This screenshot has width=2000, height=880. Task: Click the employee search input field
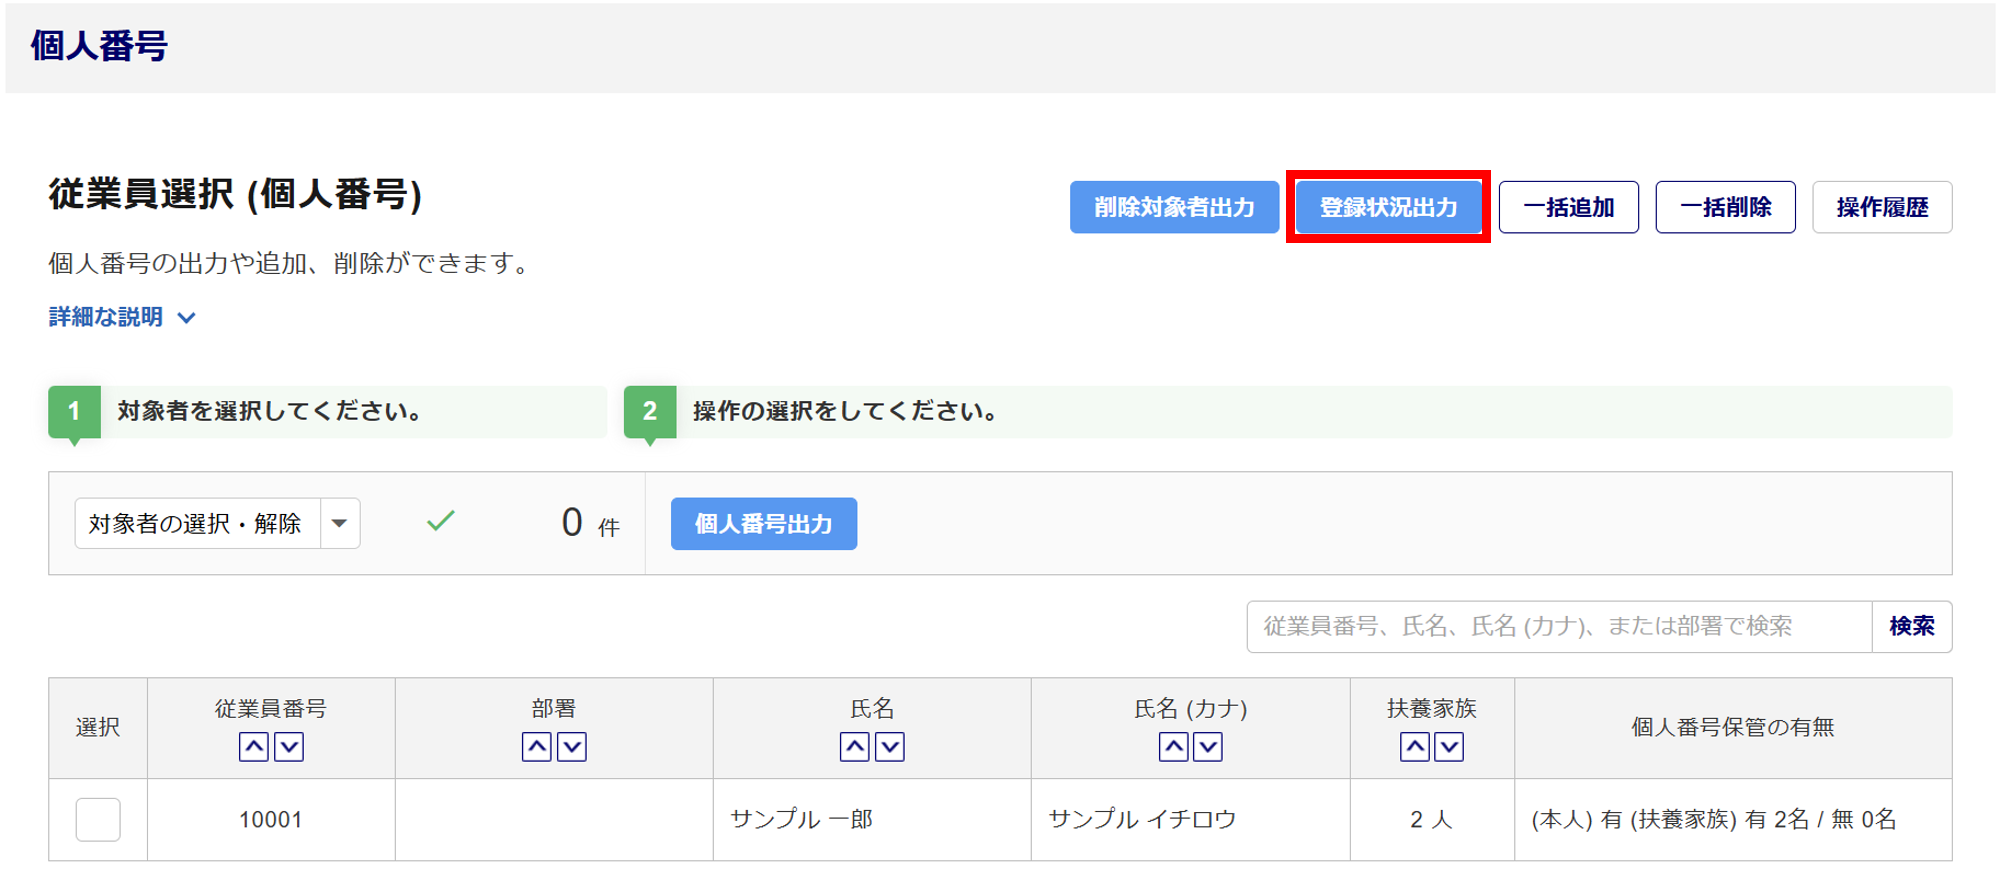1558,626
